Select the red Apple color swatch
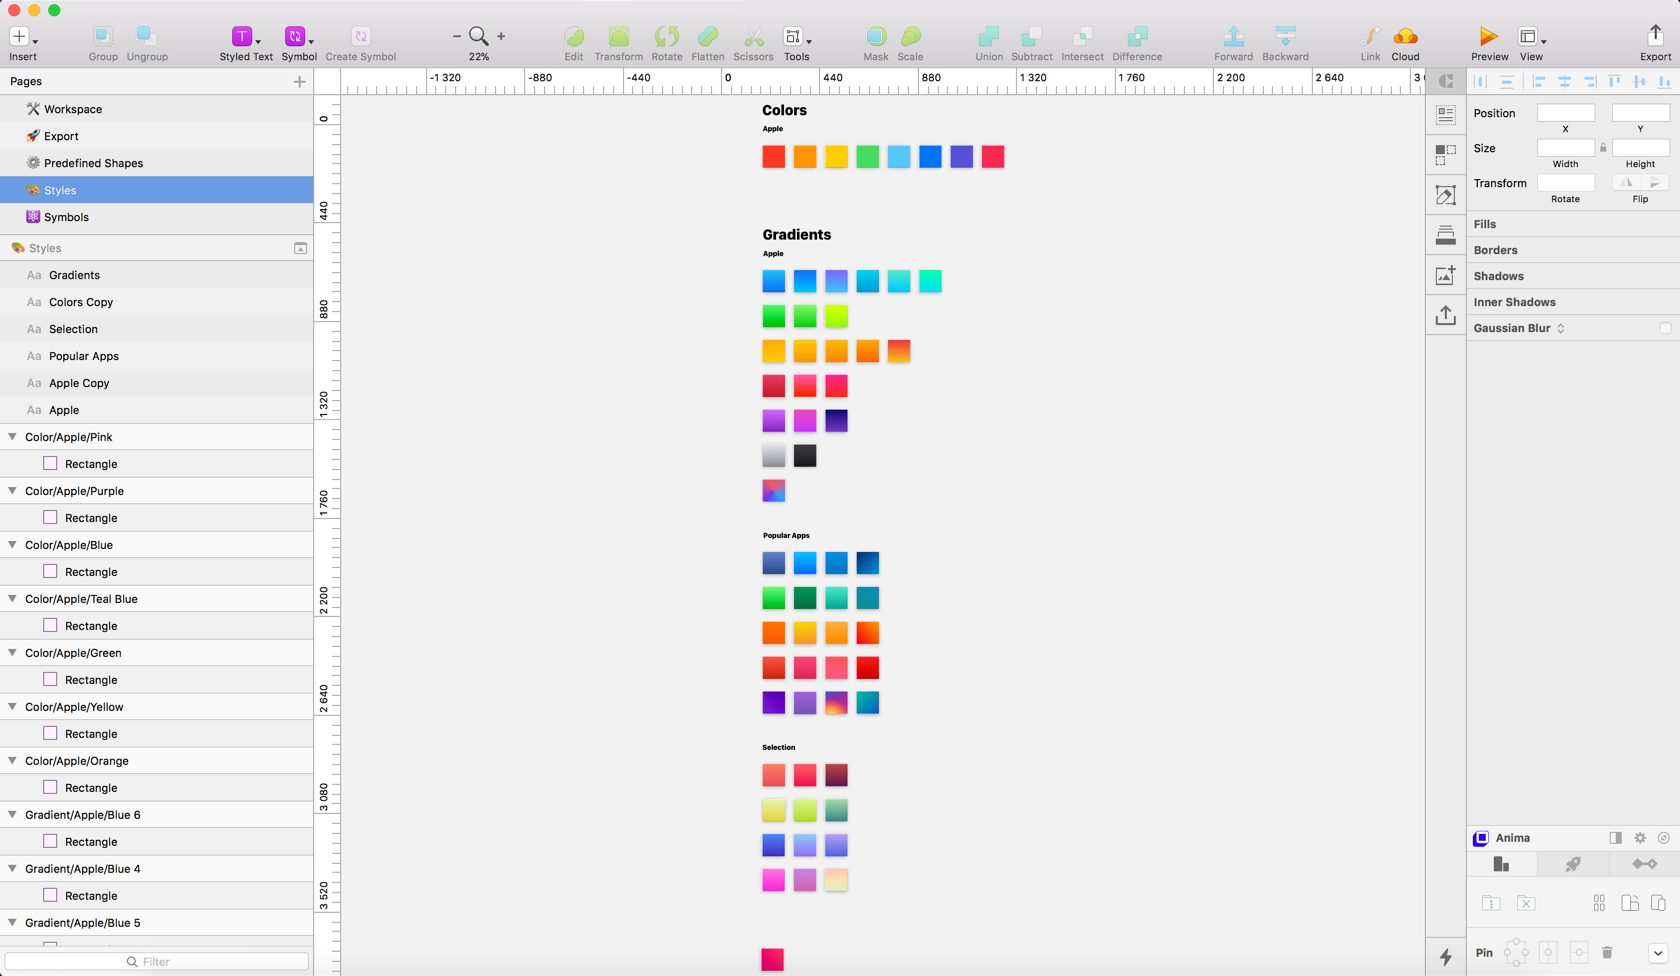The height and width of the screenshot is (976, 1680). click(x=773, y=157)
